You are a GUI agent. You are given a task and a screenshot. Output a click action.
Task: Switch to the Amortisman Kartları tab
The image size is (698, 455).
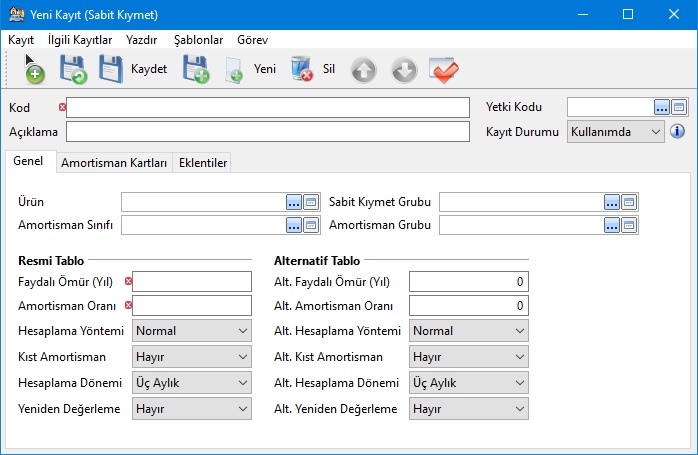pyautogui.click(x=113, y=162)
